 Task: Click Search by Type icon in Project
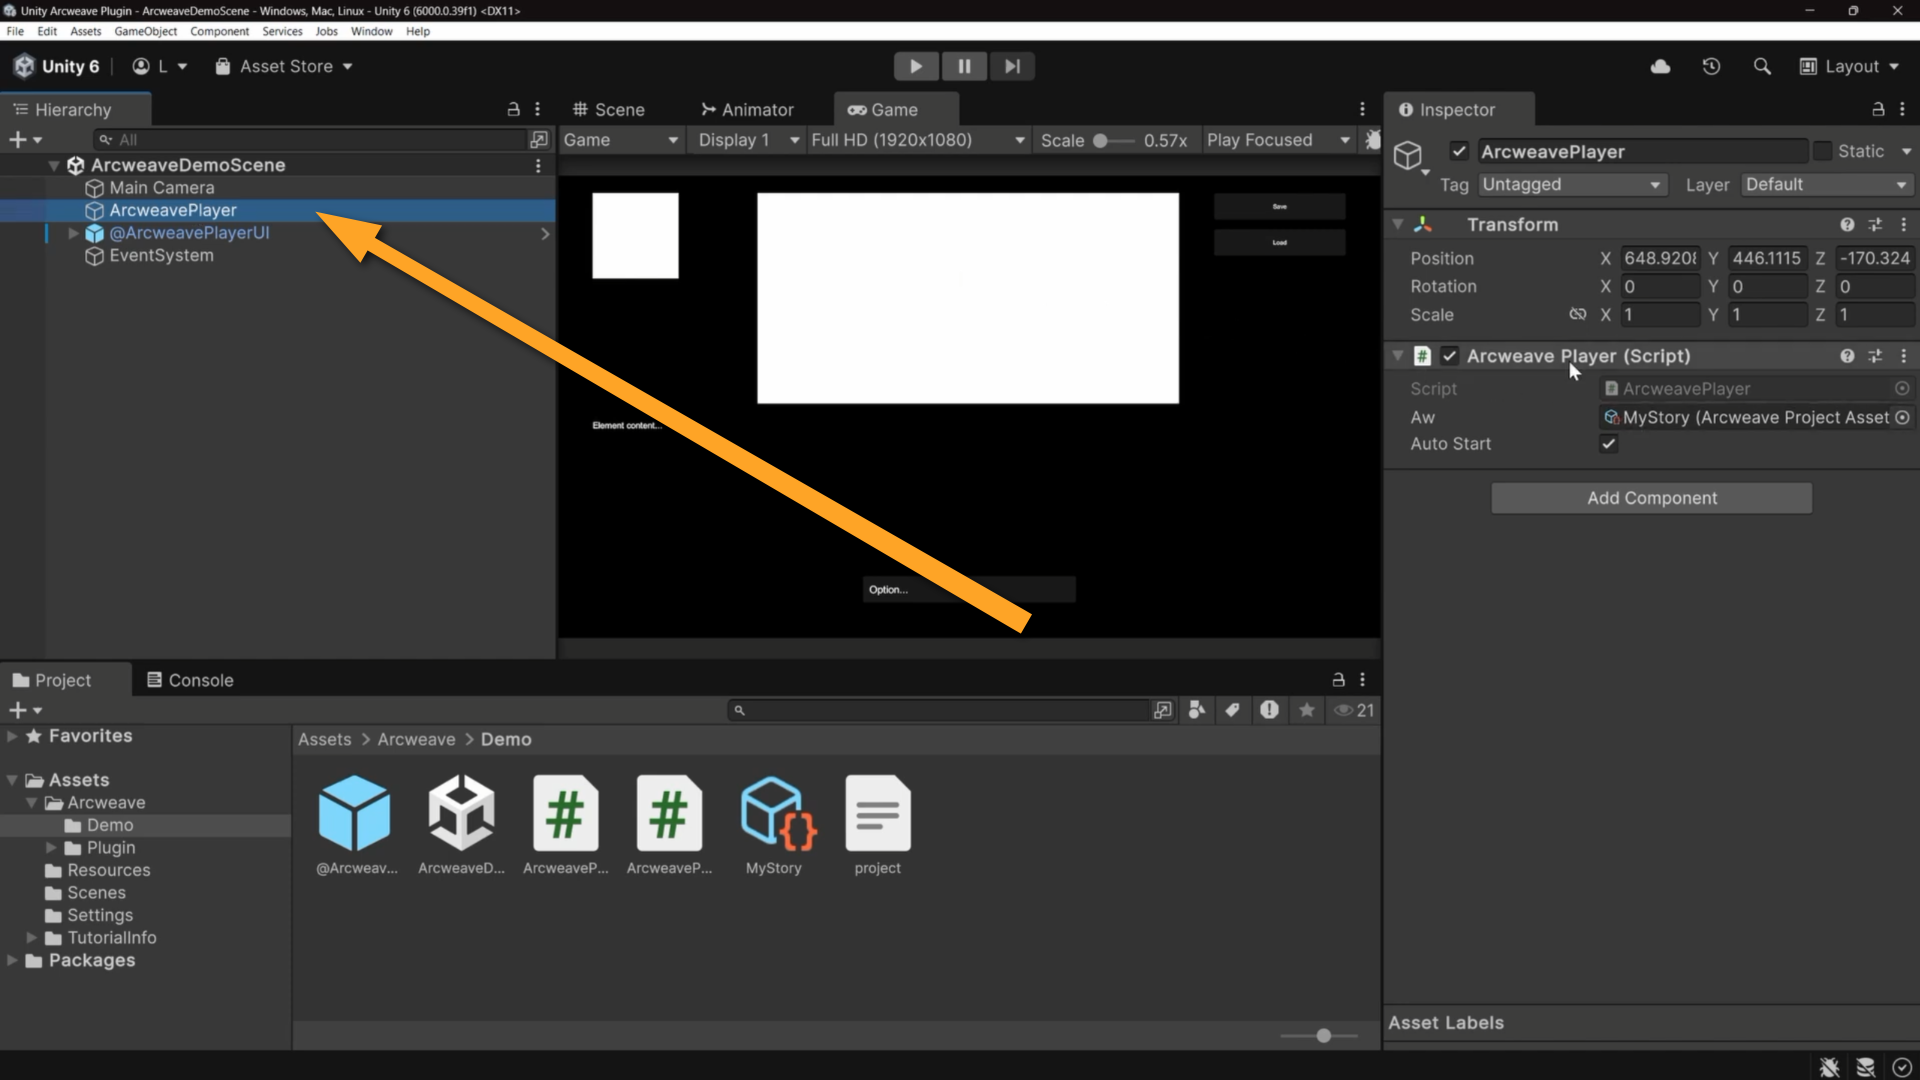pyautogui.click(x=1196, y=710)
